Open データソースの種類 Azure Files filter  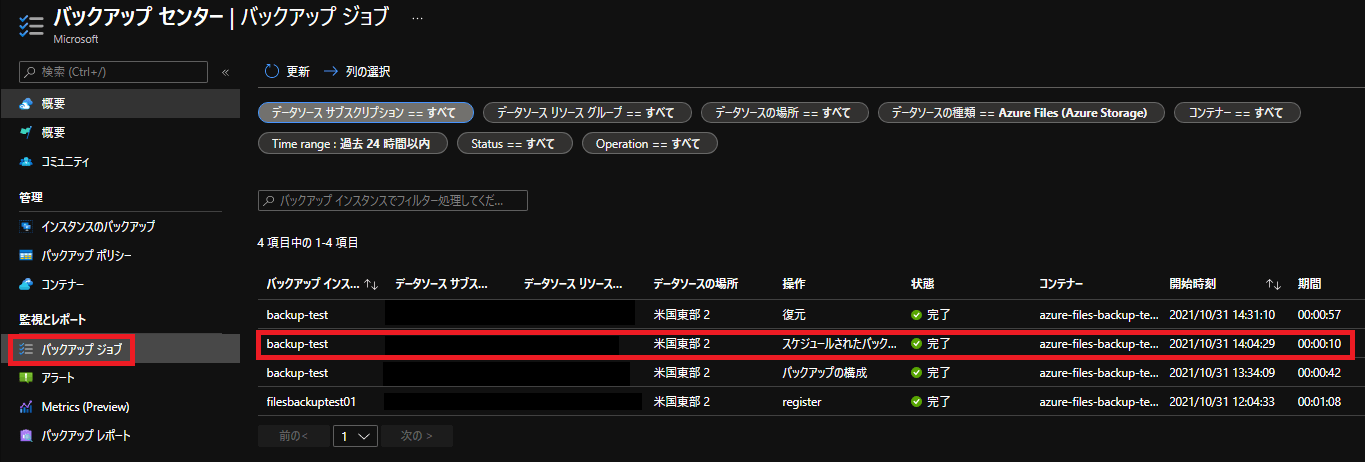pos(1021,113)
